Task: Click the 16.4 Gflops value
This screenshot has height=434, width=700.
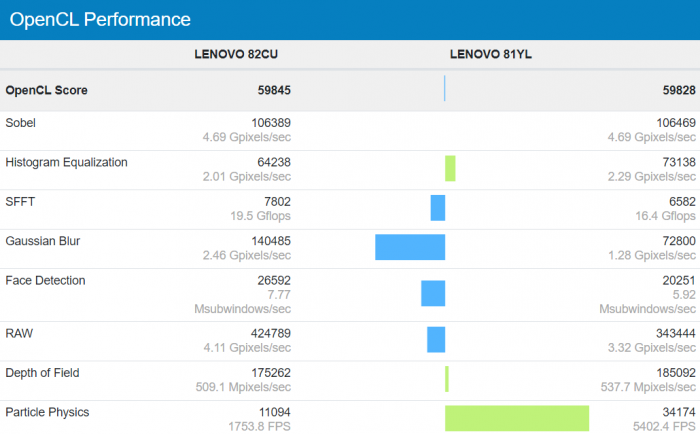Action: (x=666, y=216)
